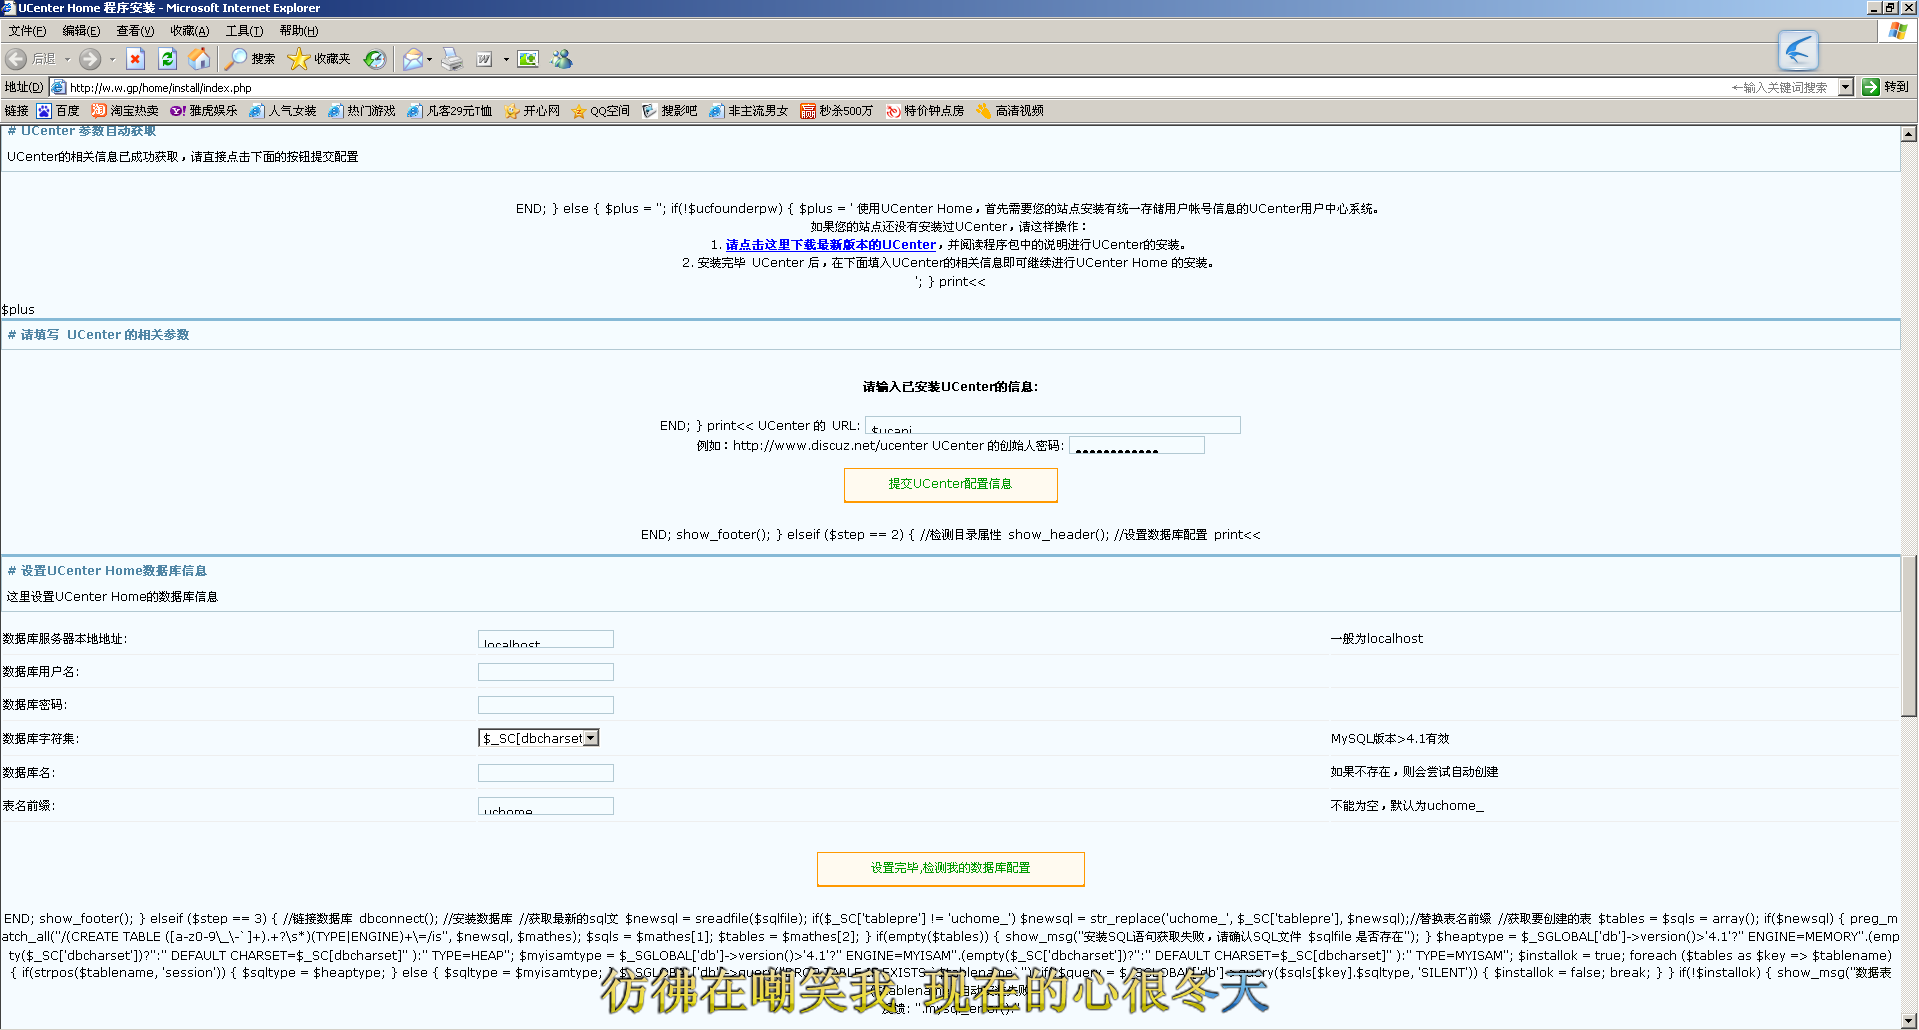Open the 数据库字符集 charset dropdown

click(539, 738)
